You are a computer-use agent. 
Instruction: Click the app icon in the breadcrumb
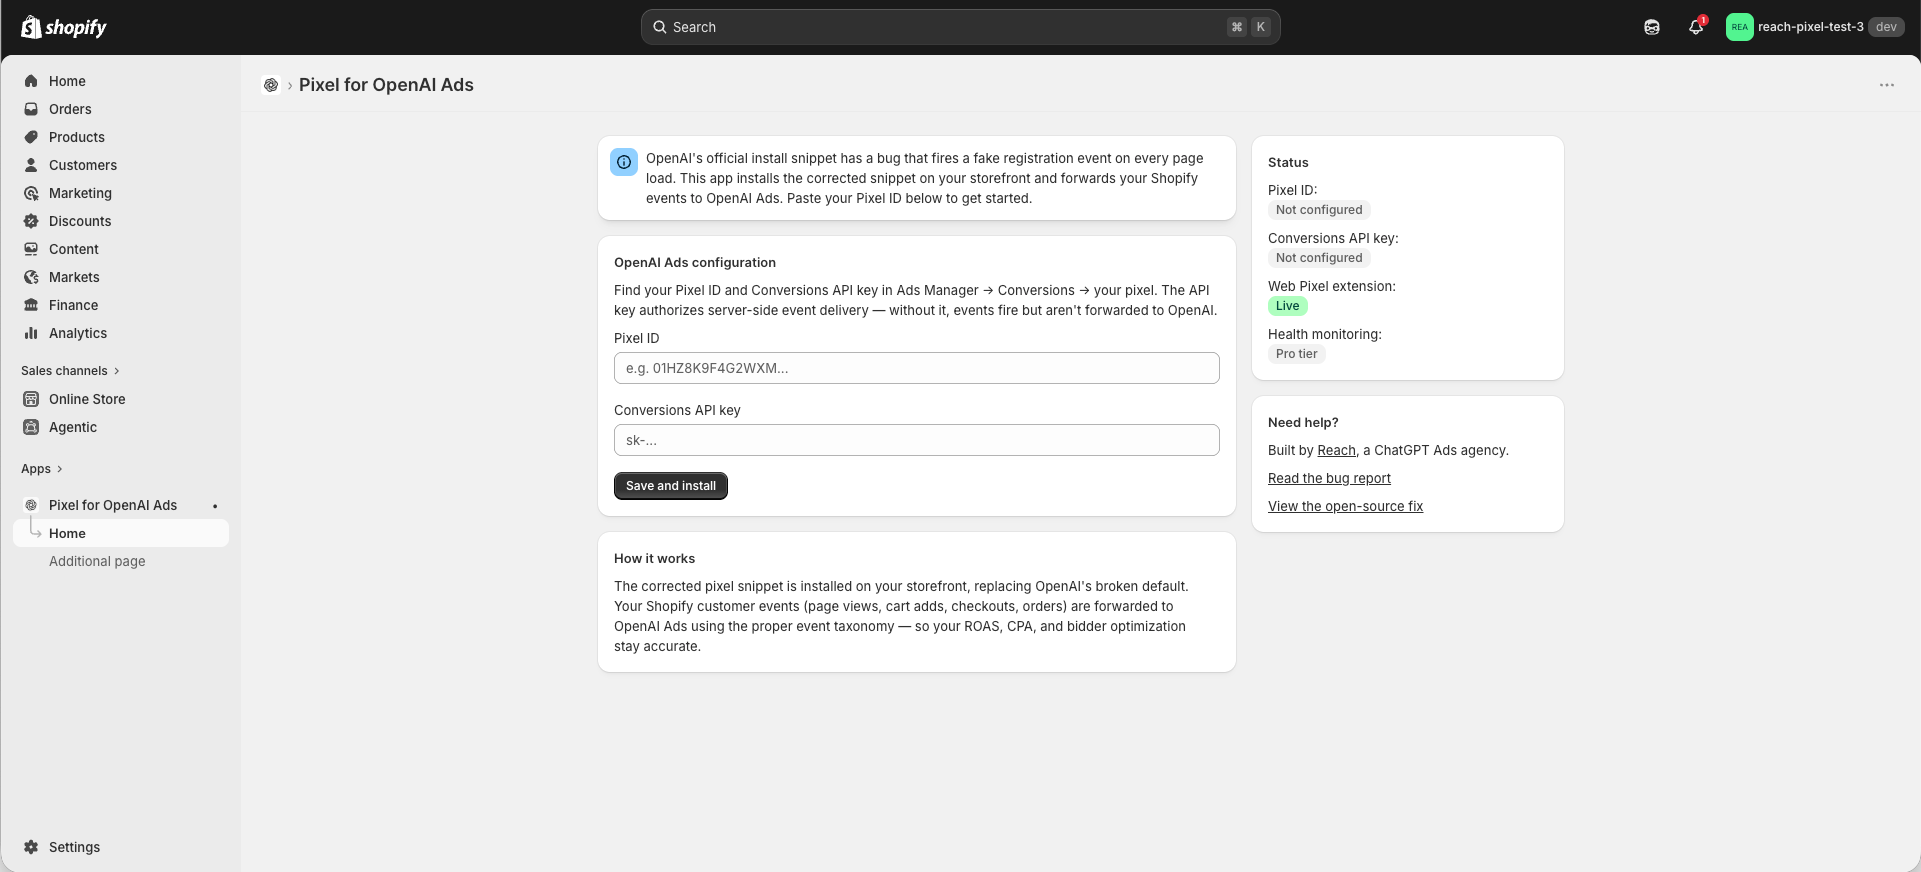point(271,85)
